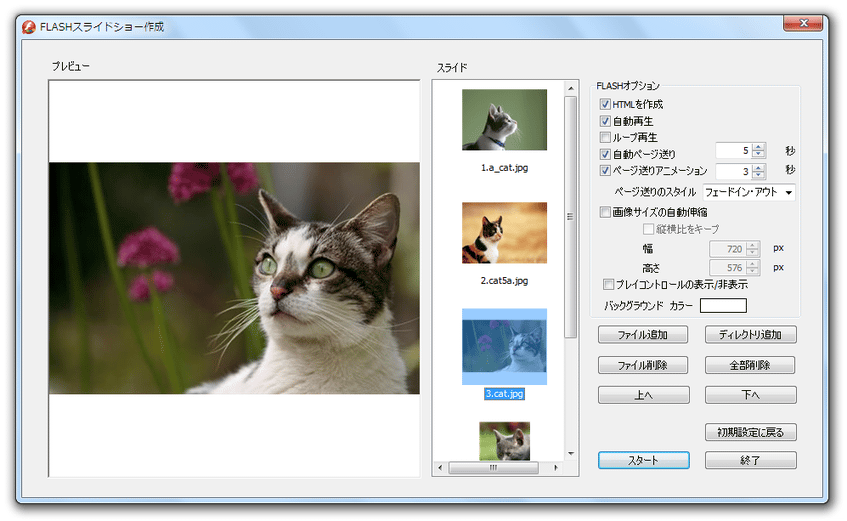Click slide list scroll up arrow
847x521 pixels.
pyautogui.click(x=571, y=88)
